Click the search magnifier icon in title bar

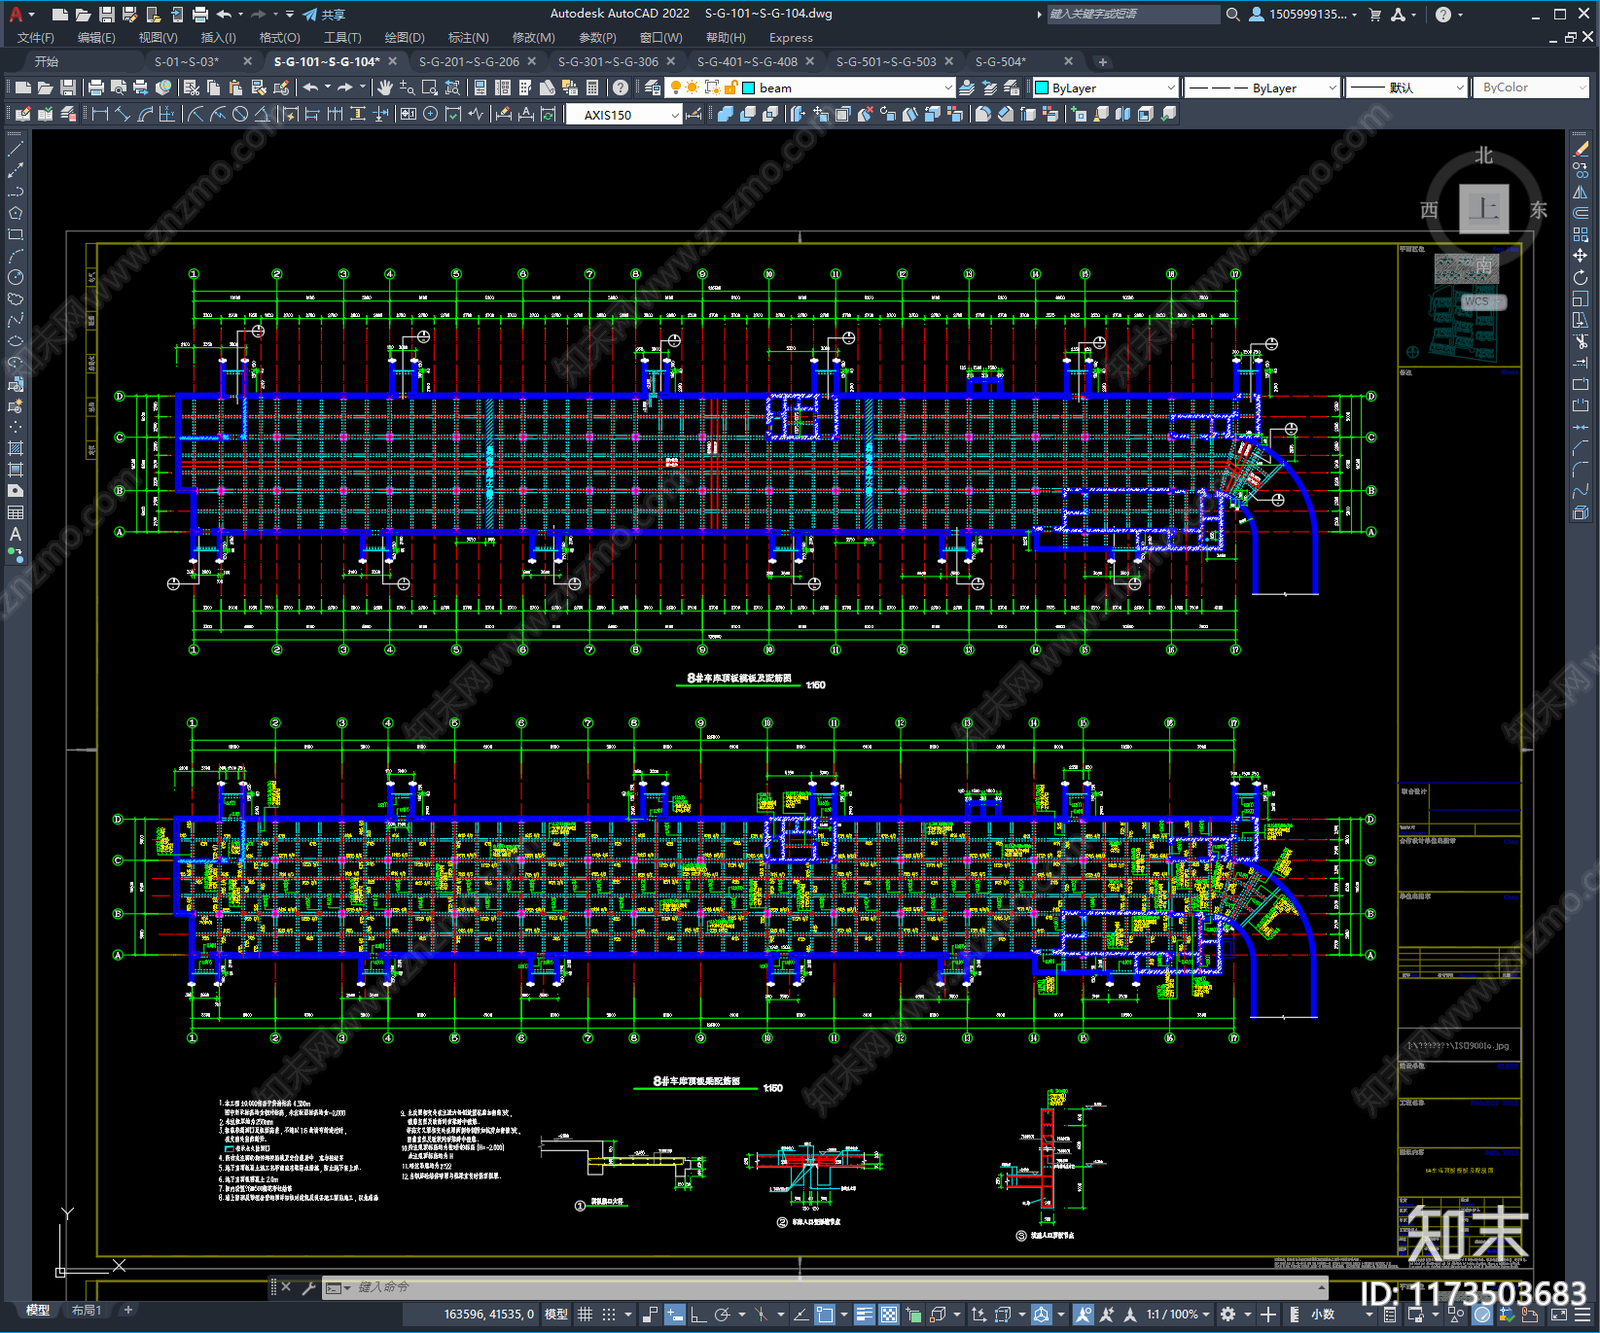point(1233,14)
